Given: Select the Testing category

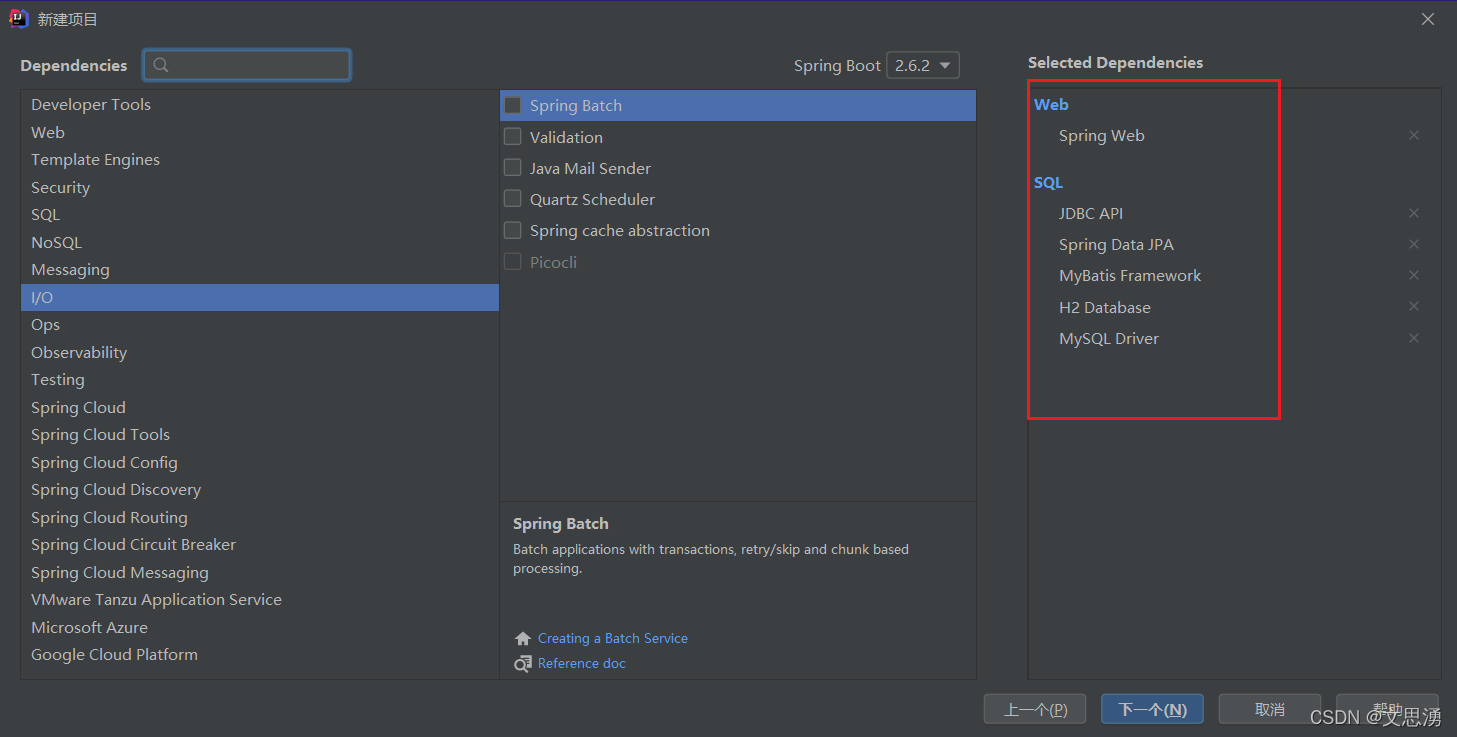Looking at the screenshot, I should pos(260,379).
